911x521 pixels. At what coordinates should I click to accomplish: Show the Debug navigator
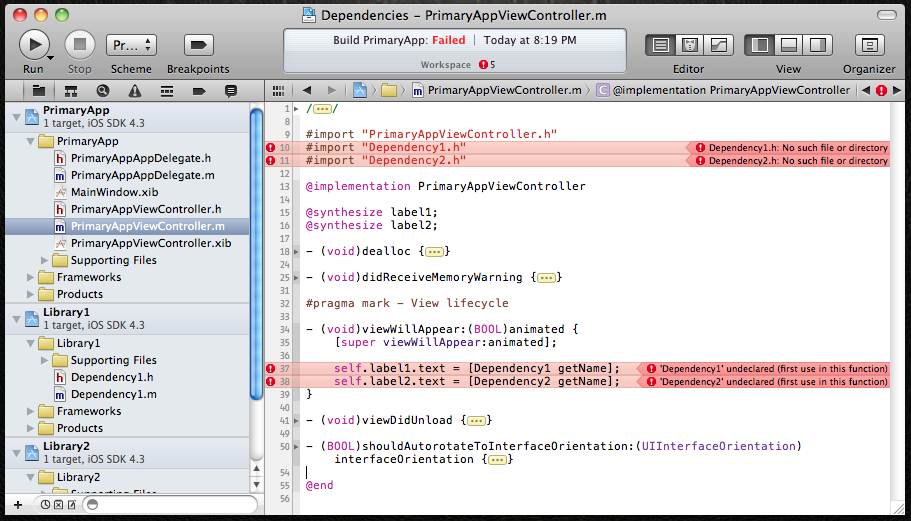pos(167,91)
